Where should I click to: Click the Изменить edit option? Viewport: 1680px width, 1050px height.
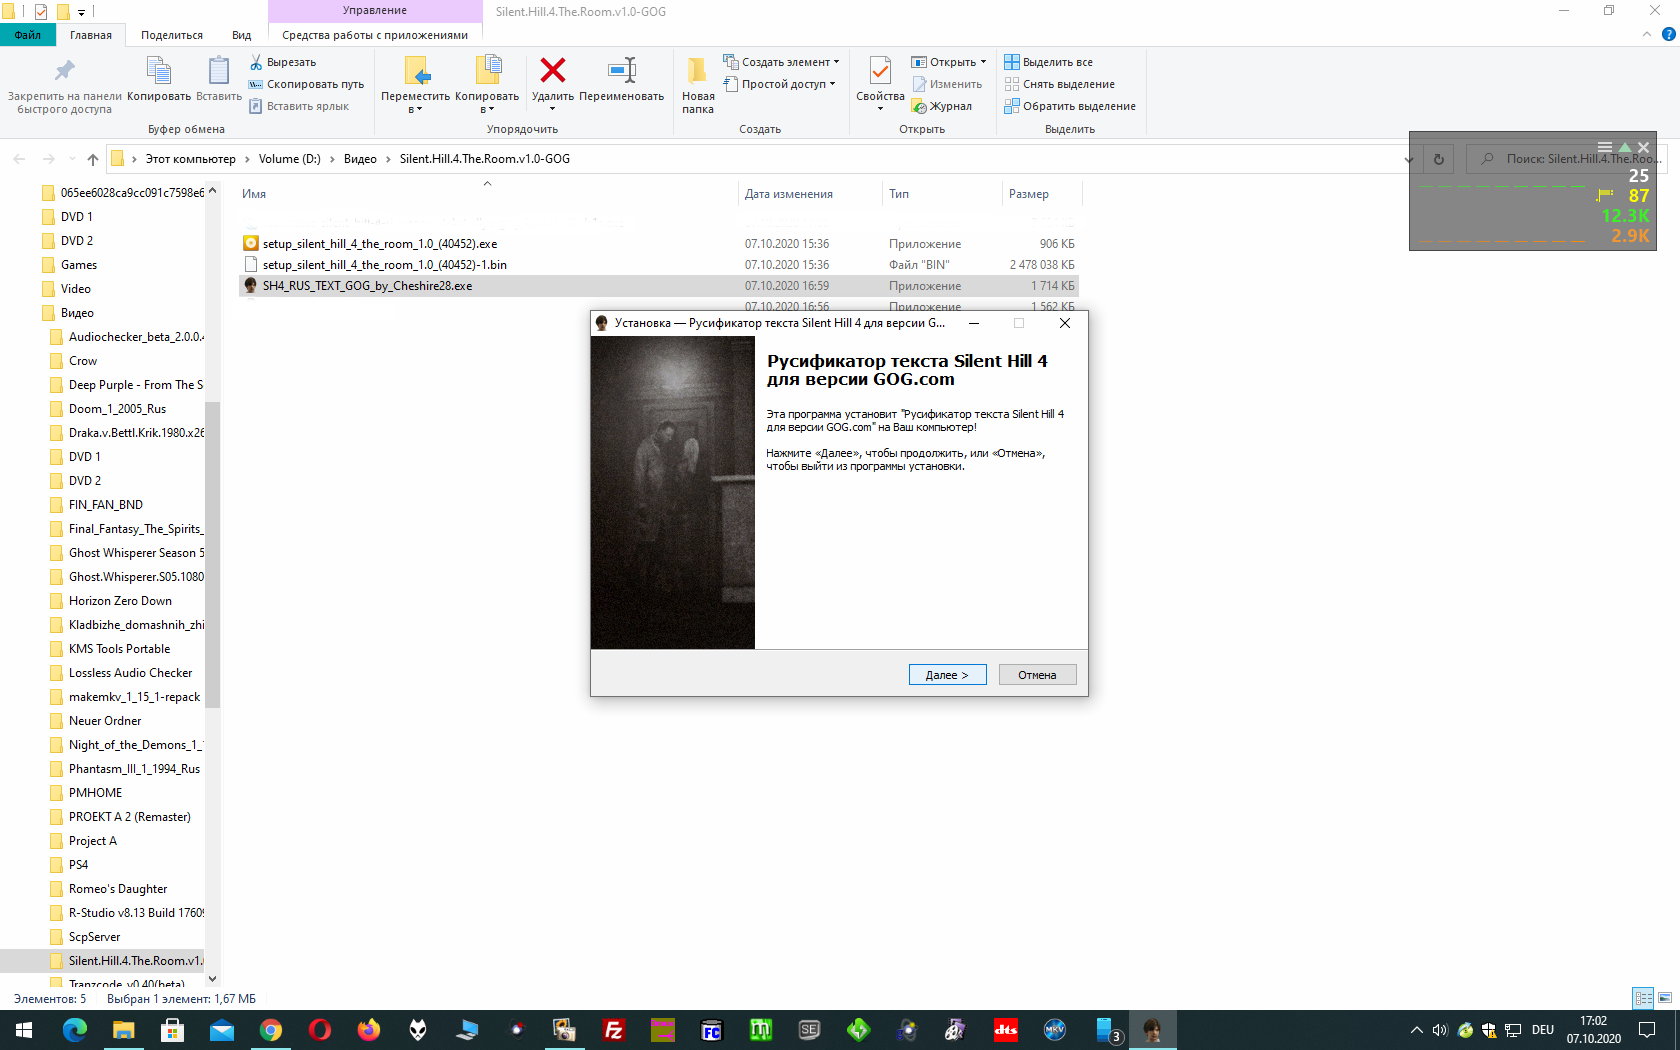click(x=947, y=84)
